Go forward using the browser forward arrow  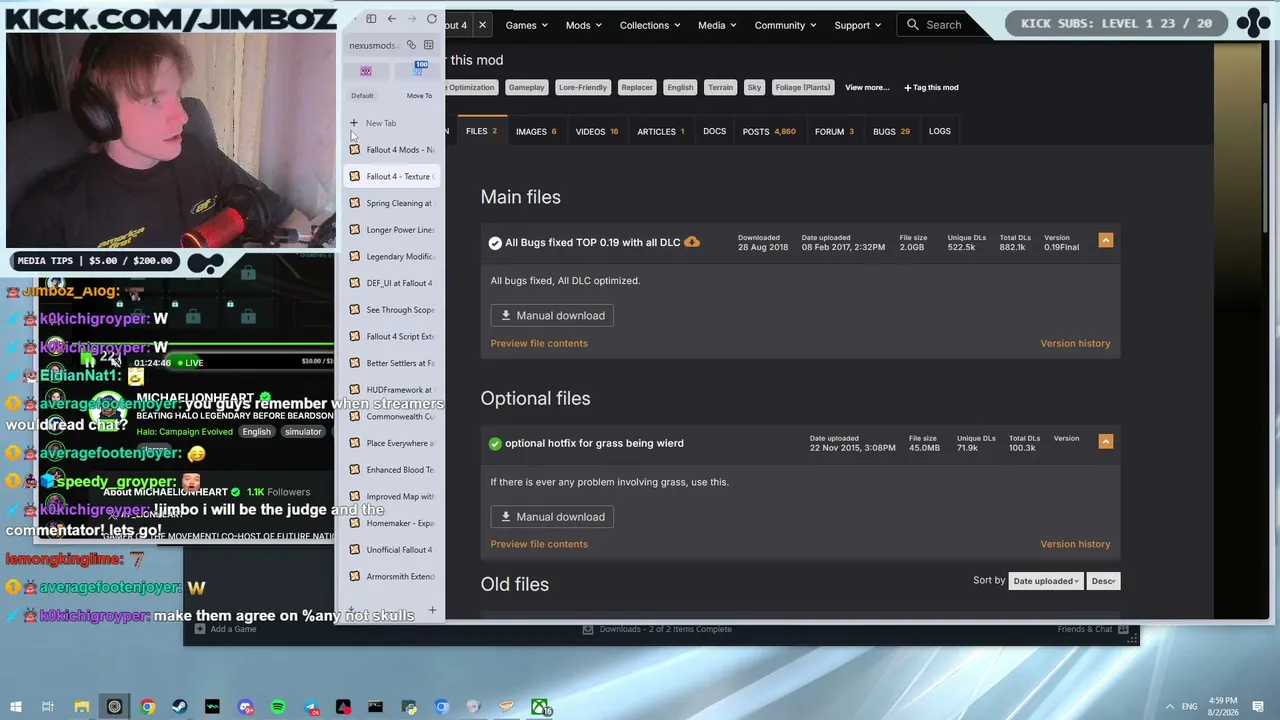(x=412, y=19)
